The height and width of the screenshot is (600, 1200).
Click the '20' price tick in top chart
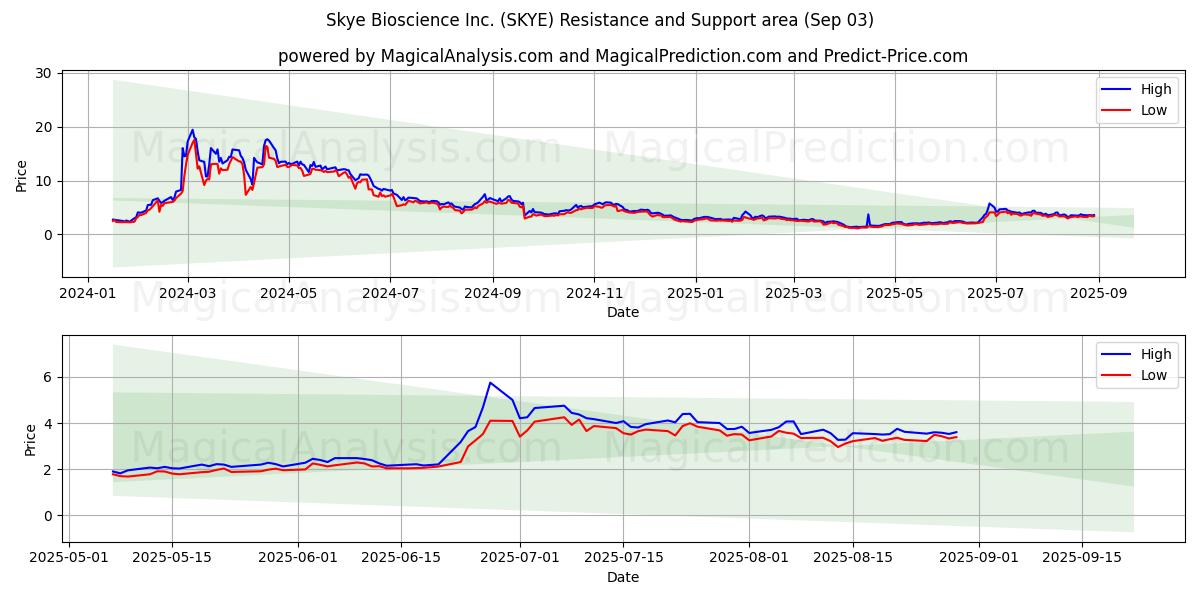[x=43, y=127]
